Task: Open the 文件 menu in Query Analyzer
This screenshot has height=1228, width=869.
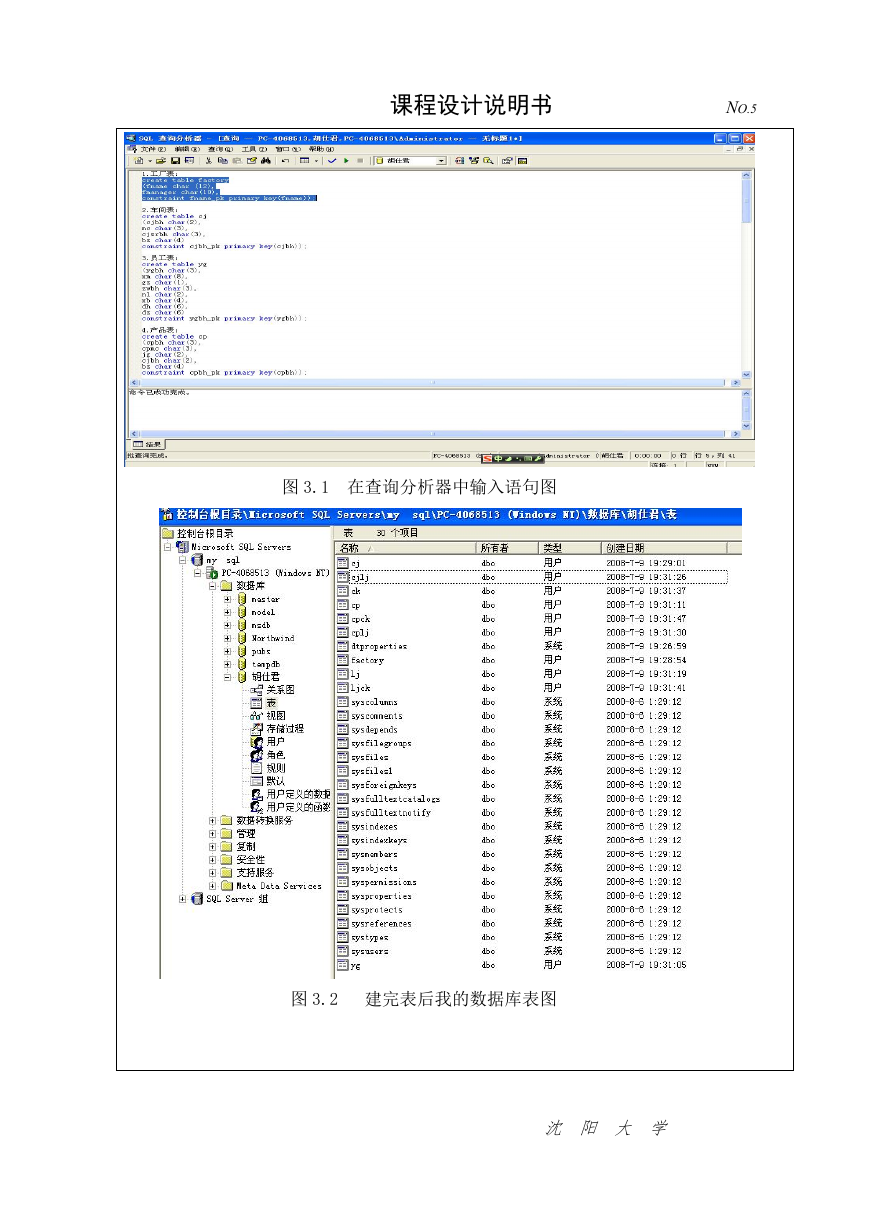Action: click(153, 148)
